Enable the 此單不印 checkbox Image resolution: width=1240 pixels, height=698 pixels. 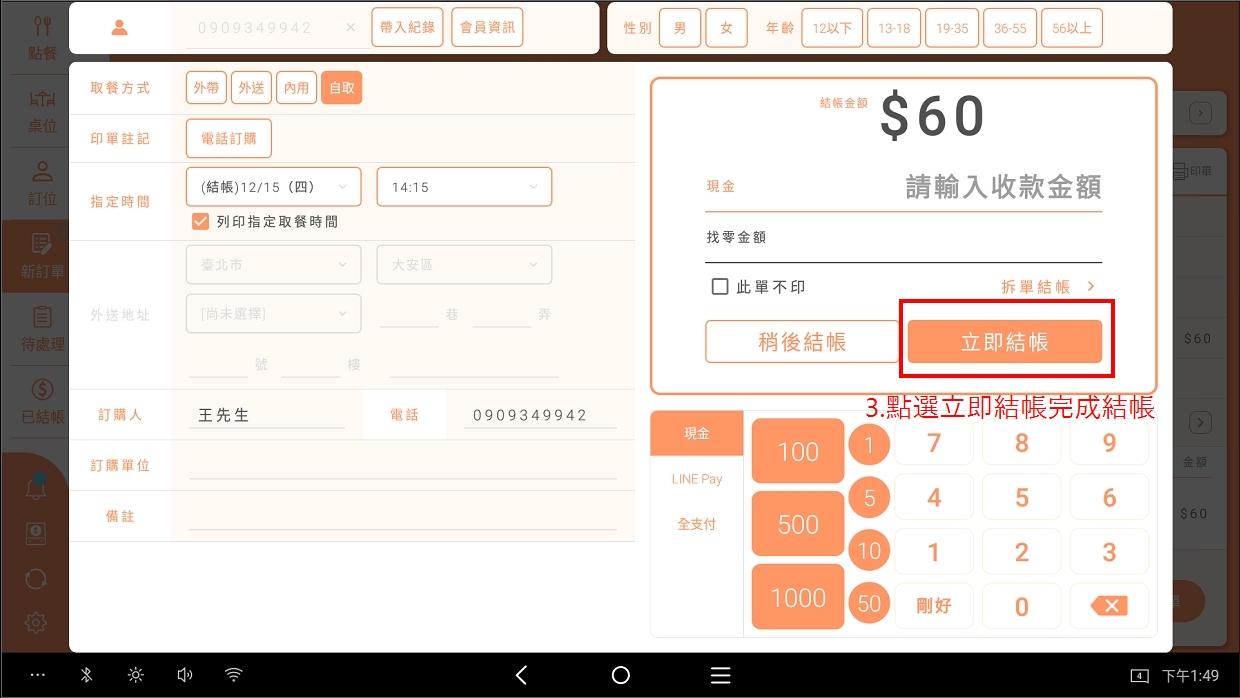[x=719, y=287]
